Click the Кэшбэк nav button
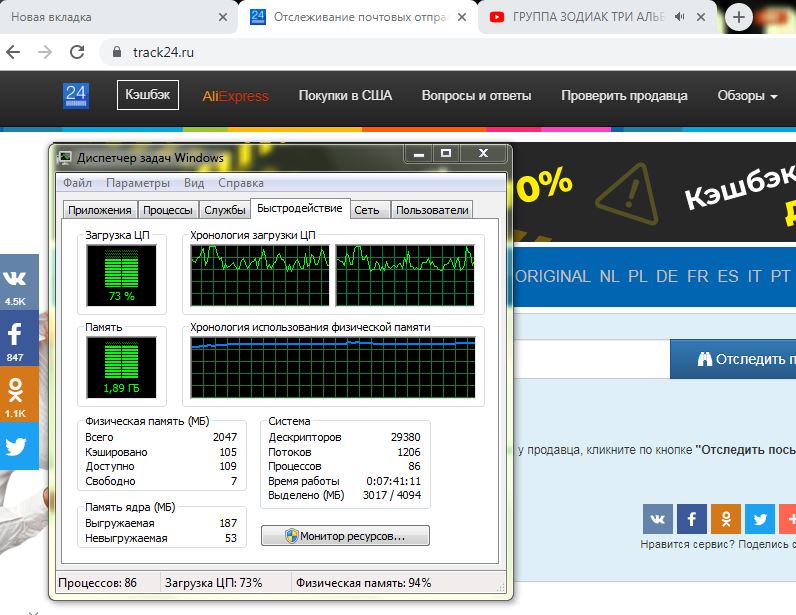The width and height of the screenshot is (796, 615). pyautogui.click(x=148, y=95)
